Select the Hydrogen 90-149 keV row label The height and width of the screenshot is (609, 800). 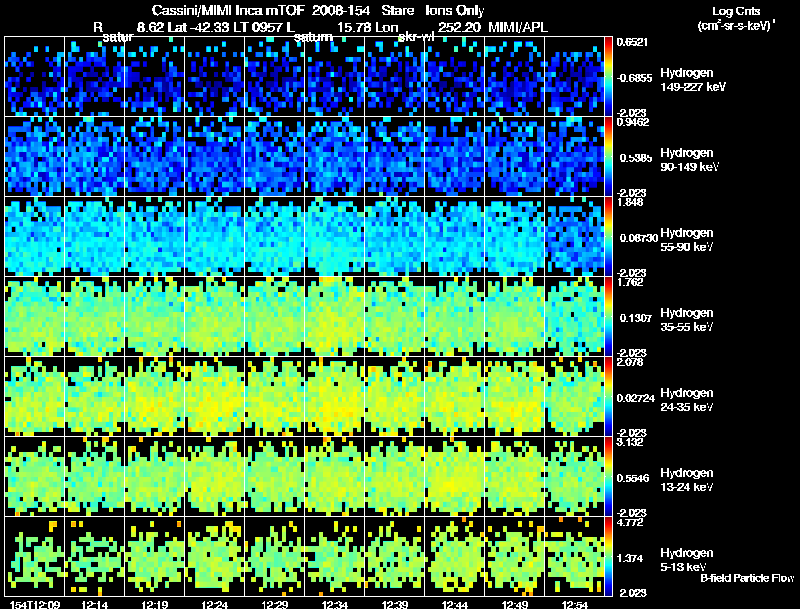coord(690,160)
